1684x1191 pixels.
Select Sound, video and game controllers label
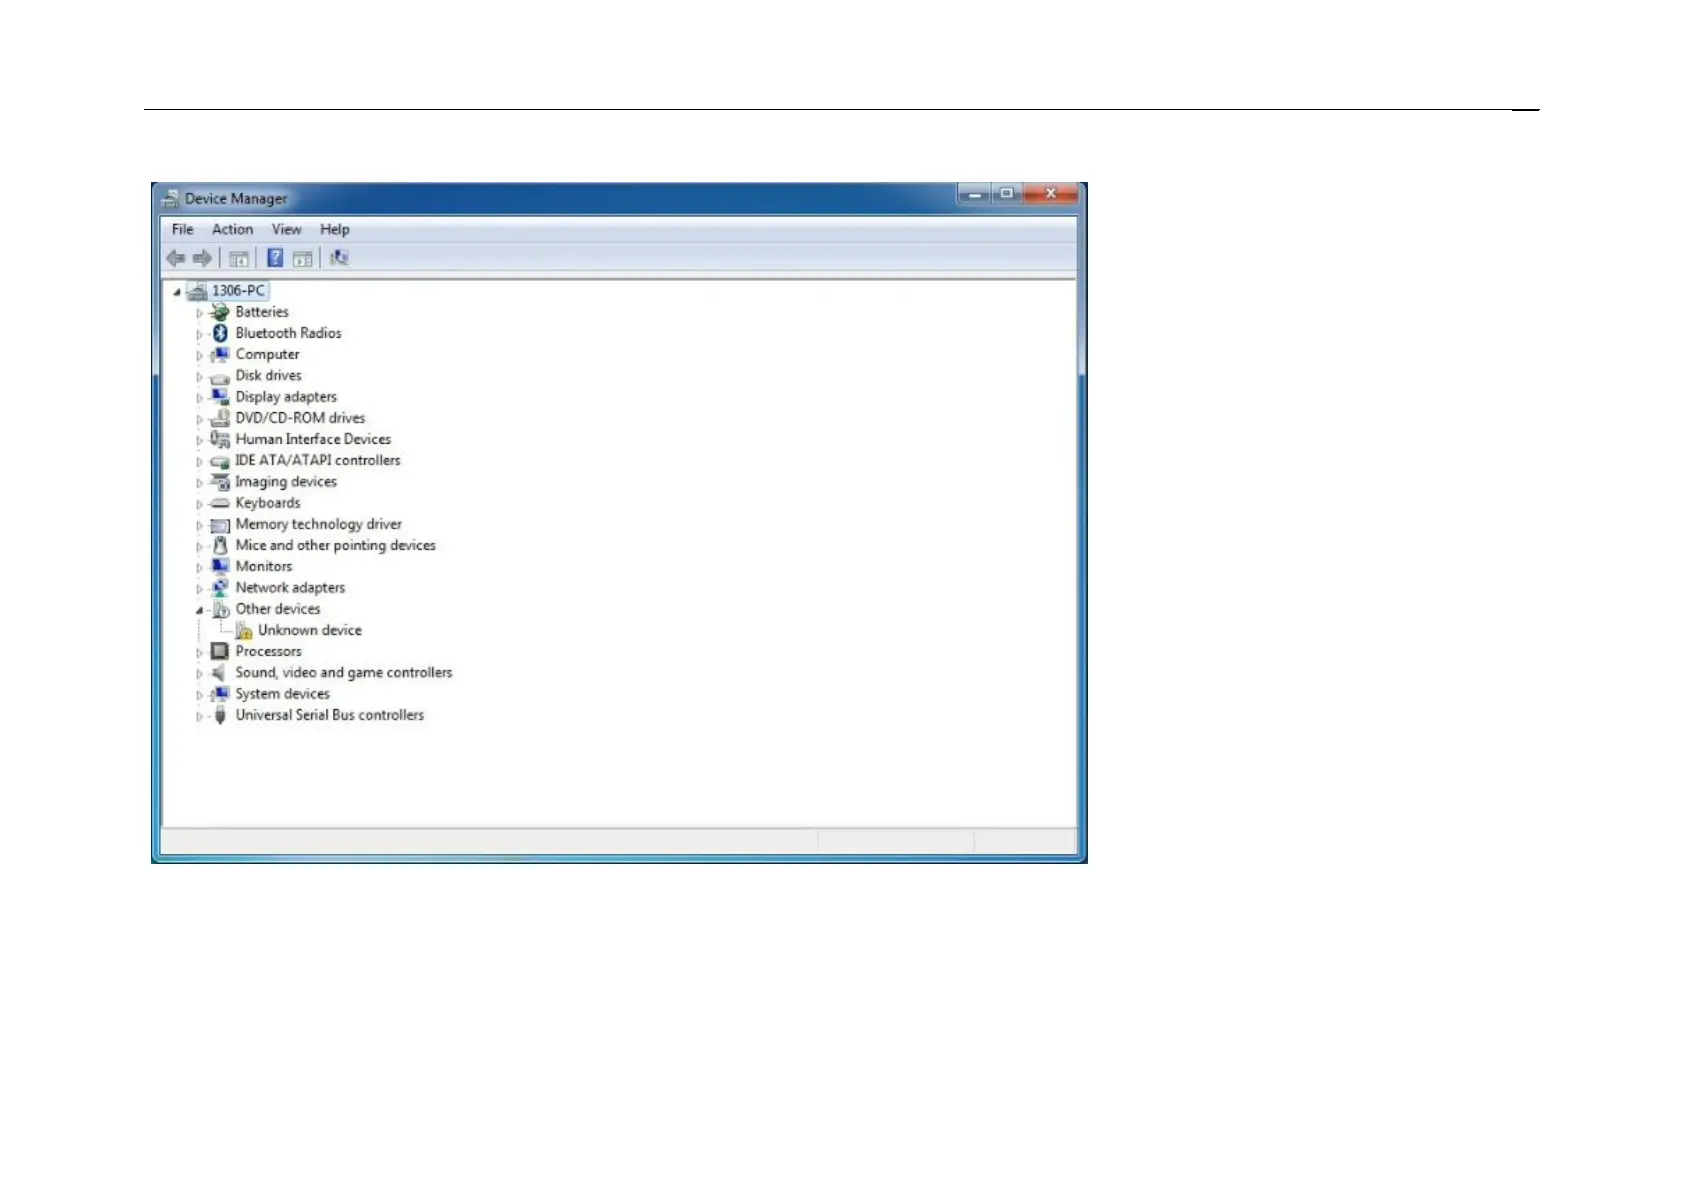tap(344, 673)
